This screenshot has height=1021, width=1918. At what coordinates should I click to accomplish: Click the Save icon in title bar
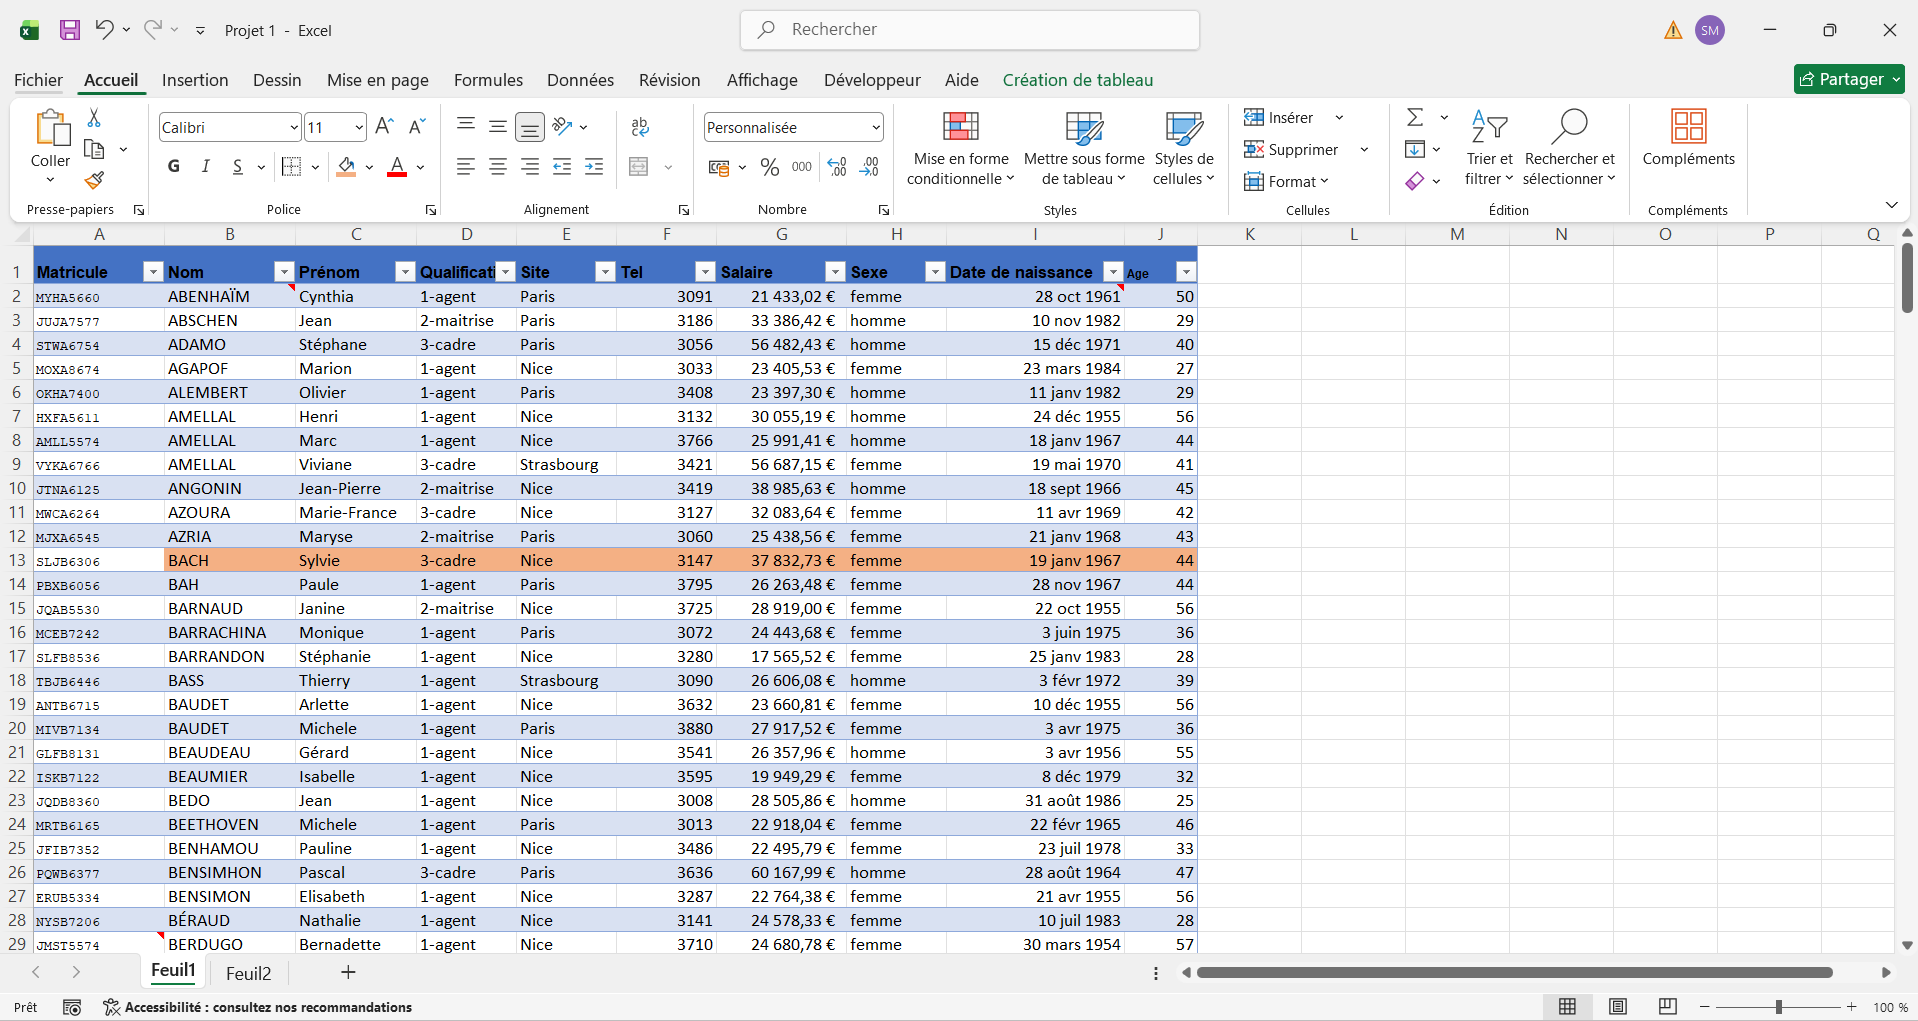click(69, 30)
